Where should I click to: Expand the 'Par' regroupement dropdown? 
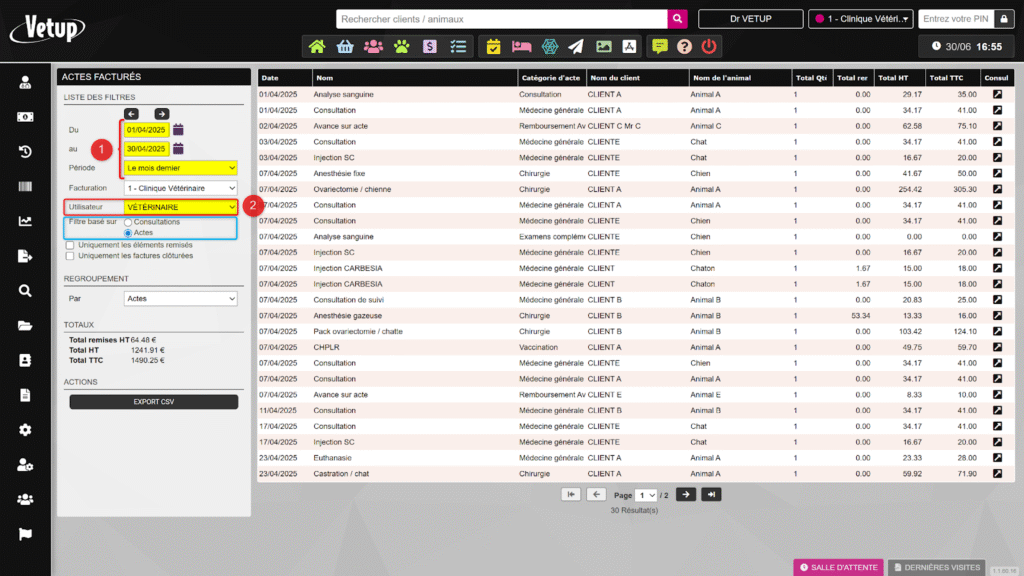[x=180, y=298]
